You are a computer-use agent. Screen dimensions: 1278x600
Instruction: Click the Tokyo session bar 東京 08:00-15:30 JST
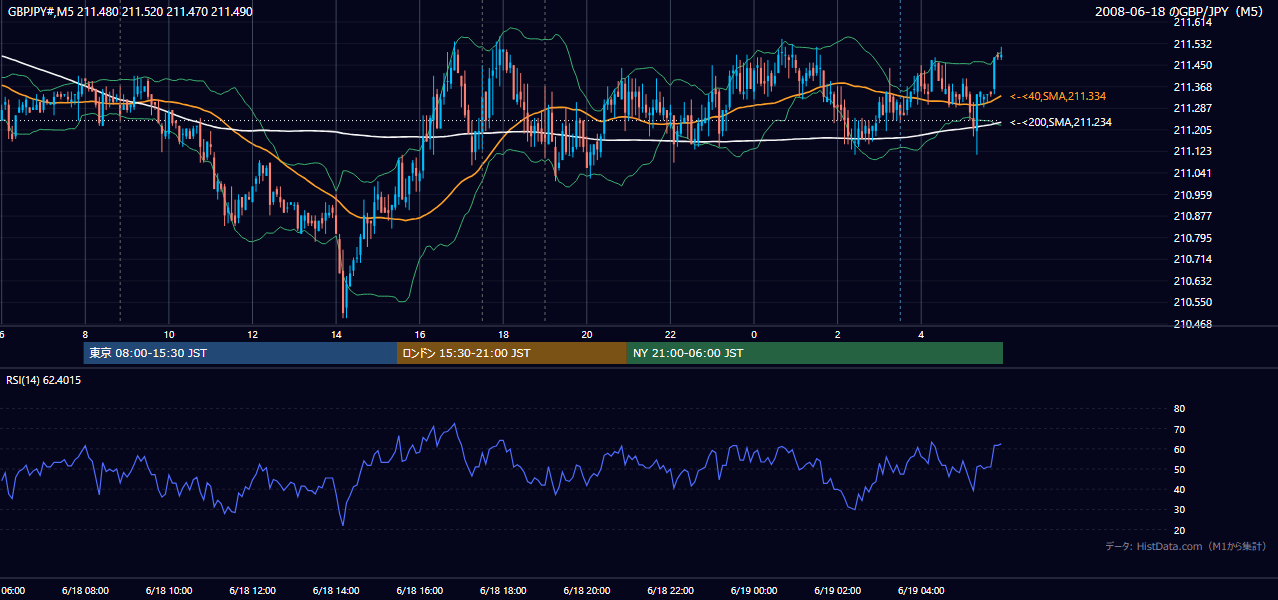point(241,353)
